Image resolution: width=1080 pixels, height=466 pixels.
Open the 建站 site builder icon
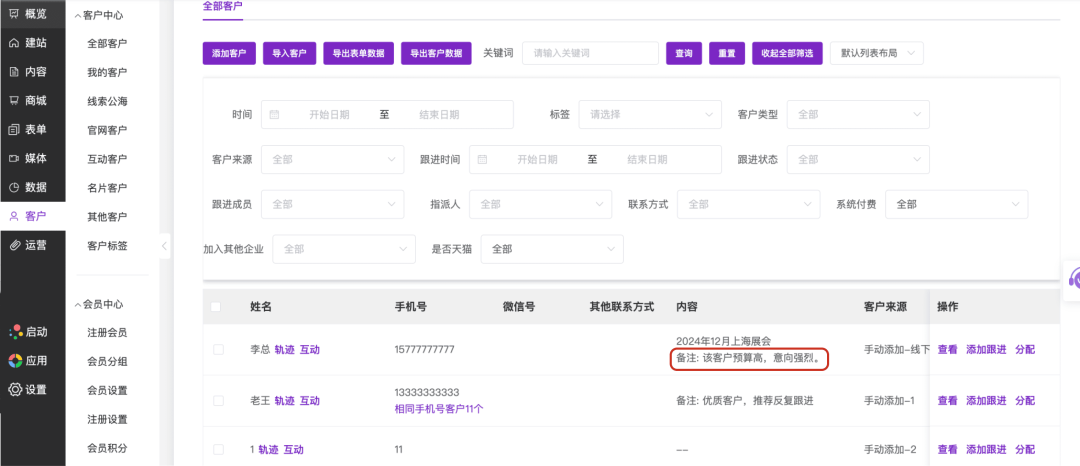click(14, 43)
